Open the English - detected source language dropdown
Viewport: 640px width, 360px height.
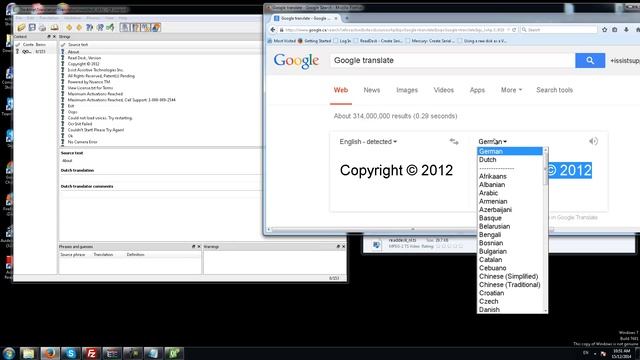368,142
